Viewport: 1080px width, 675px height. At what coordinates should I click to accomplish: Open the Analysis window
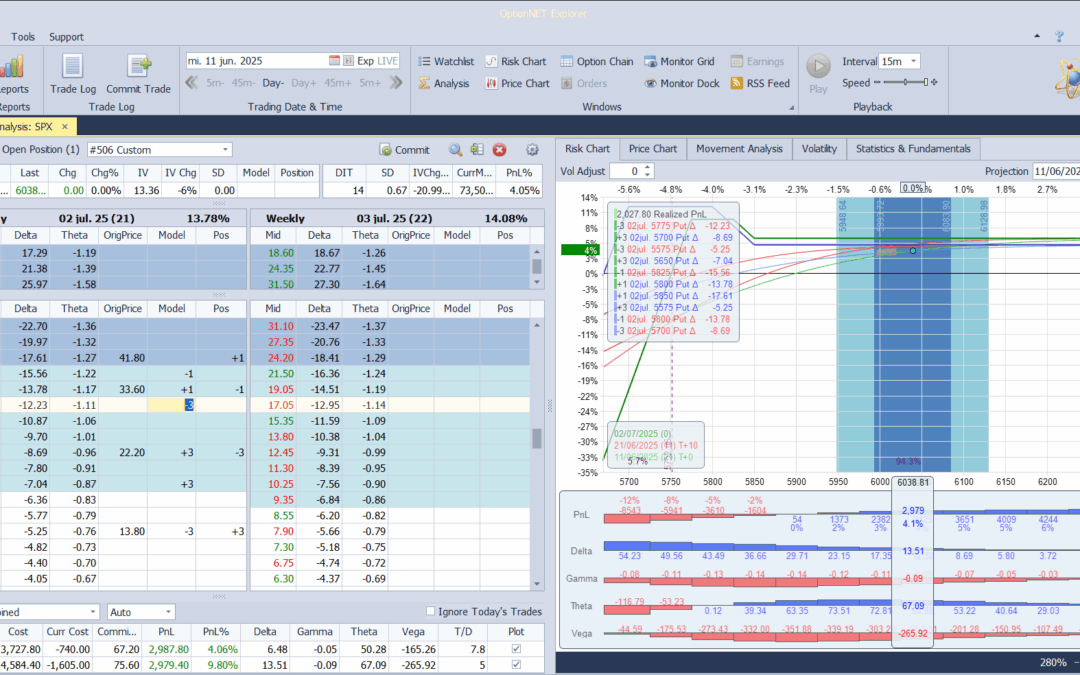point(444,83)
